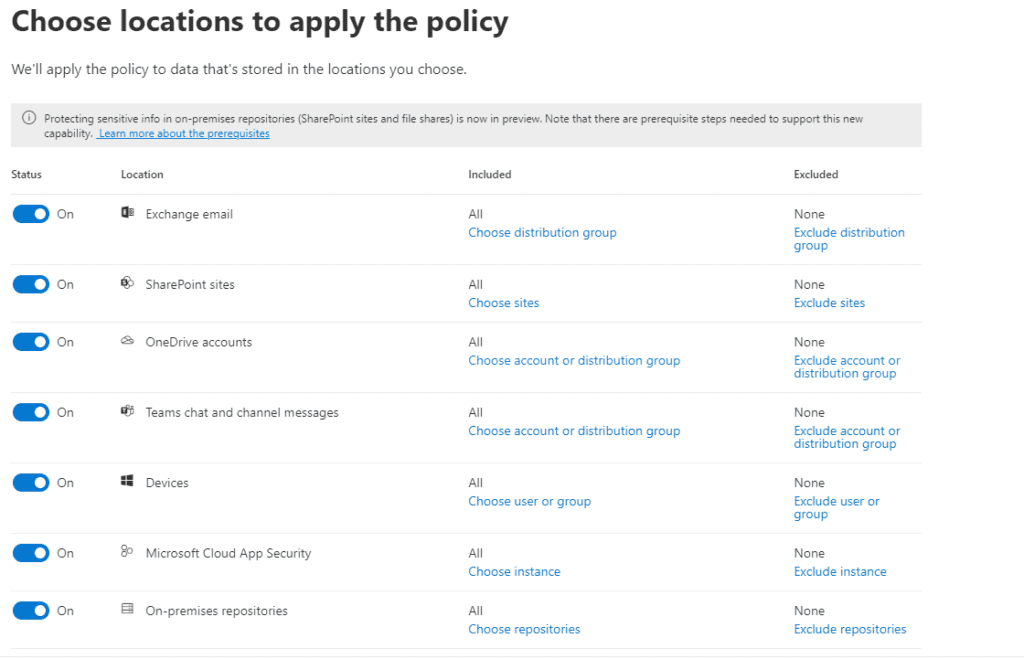Viewport: 1024px width, 659px height.
Task: Open Exclude sites for SharePoint
Action: [829, 303]
